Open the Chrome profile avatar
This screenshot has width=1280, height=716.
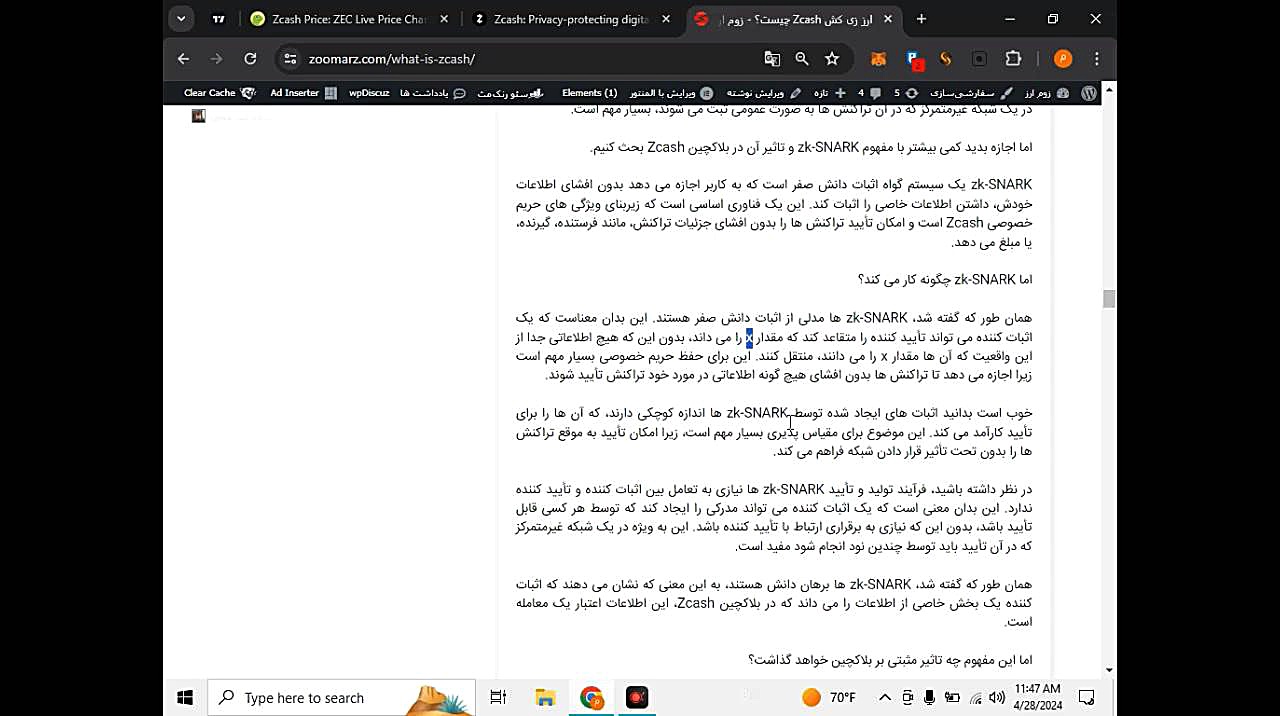pos(1063,59)
